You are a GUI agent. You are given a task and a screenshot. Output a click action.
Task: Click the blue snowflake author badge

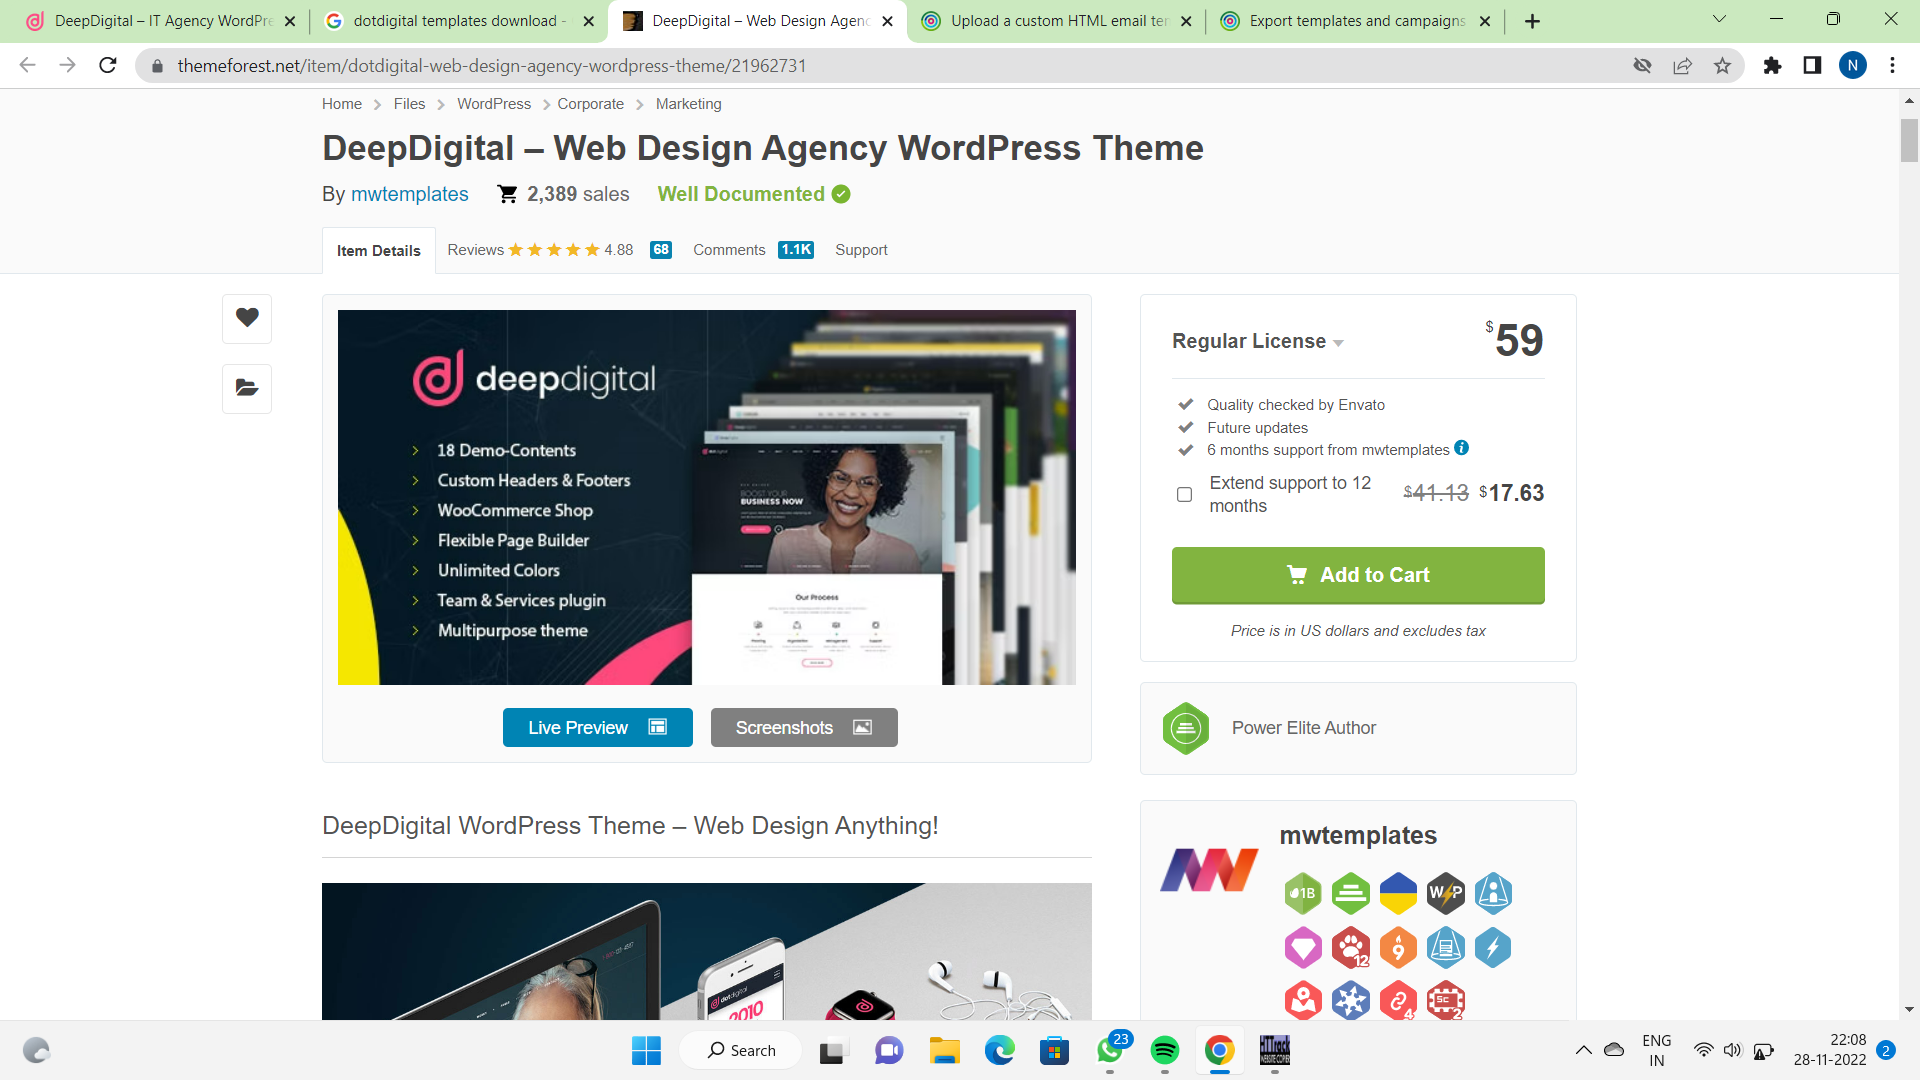(x=1351, y=1000)
